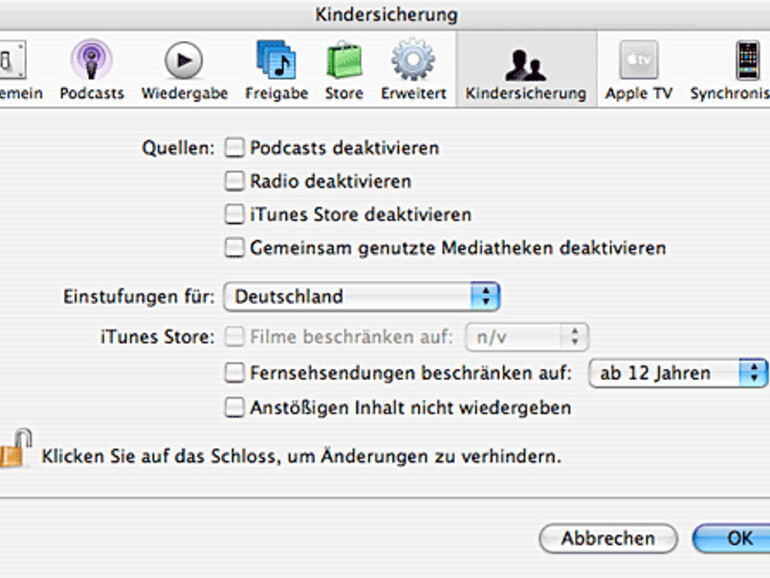Open the Deutschland ratings country dropdown
770x578 pixels.
click(362, 297)
